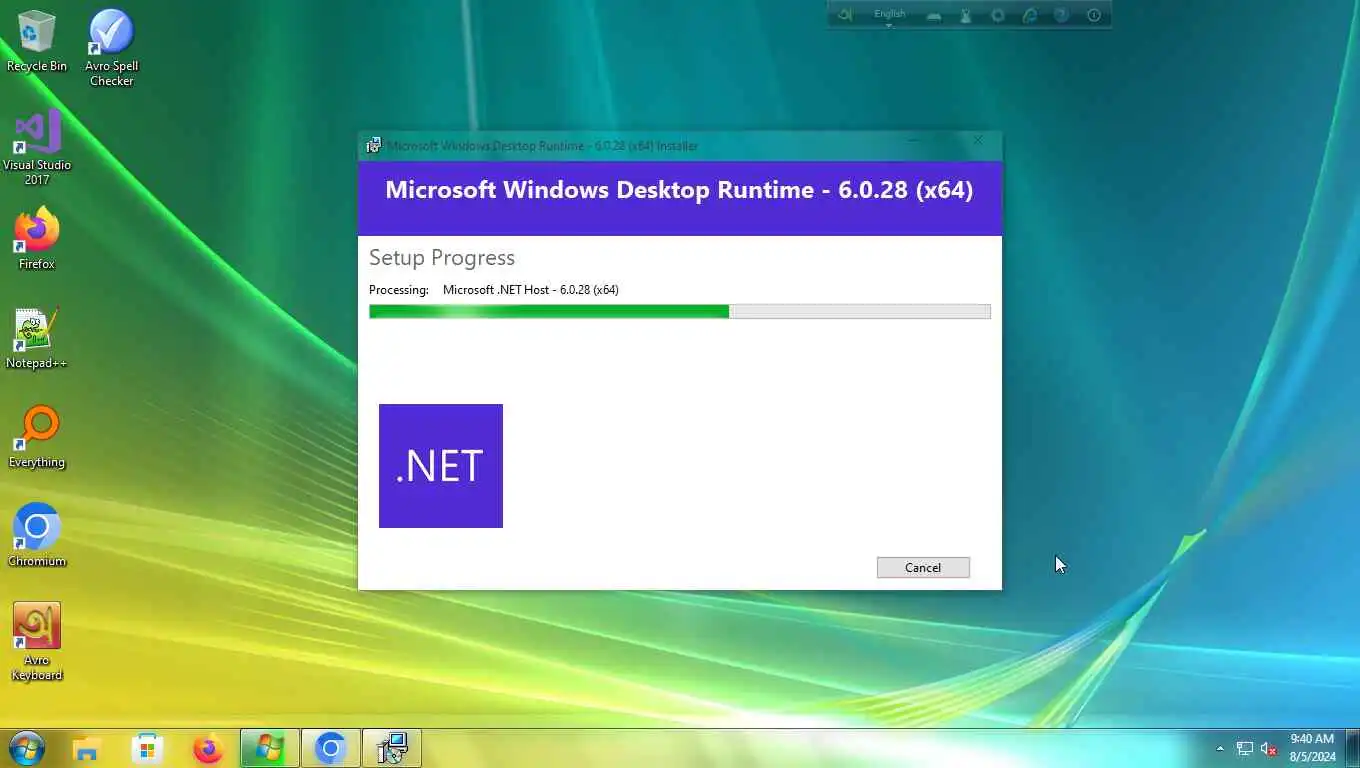Open the Recycle Bin desktop icon
The image size is (1360, 768).
(x=37, y=41)
